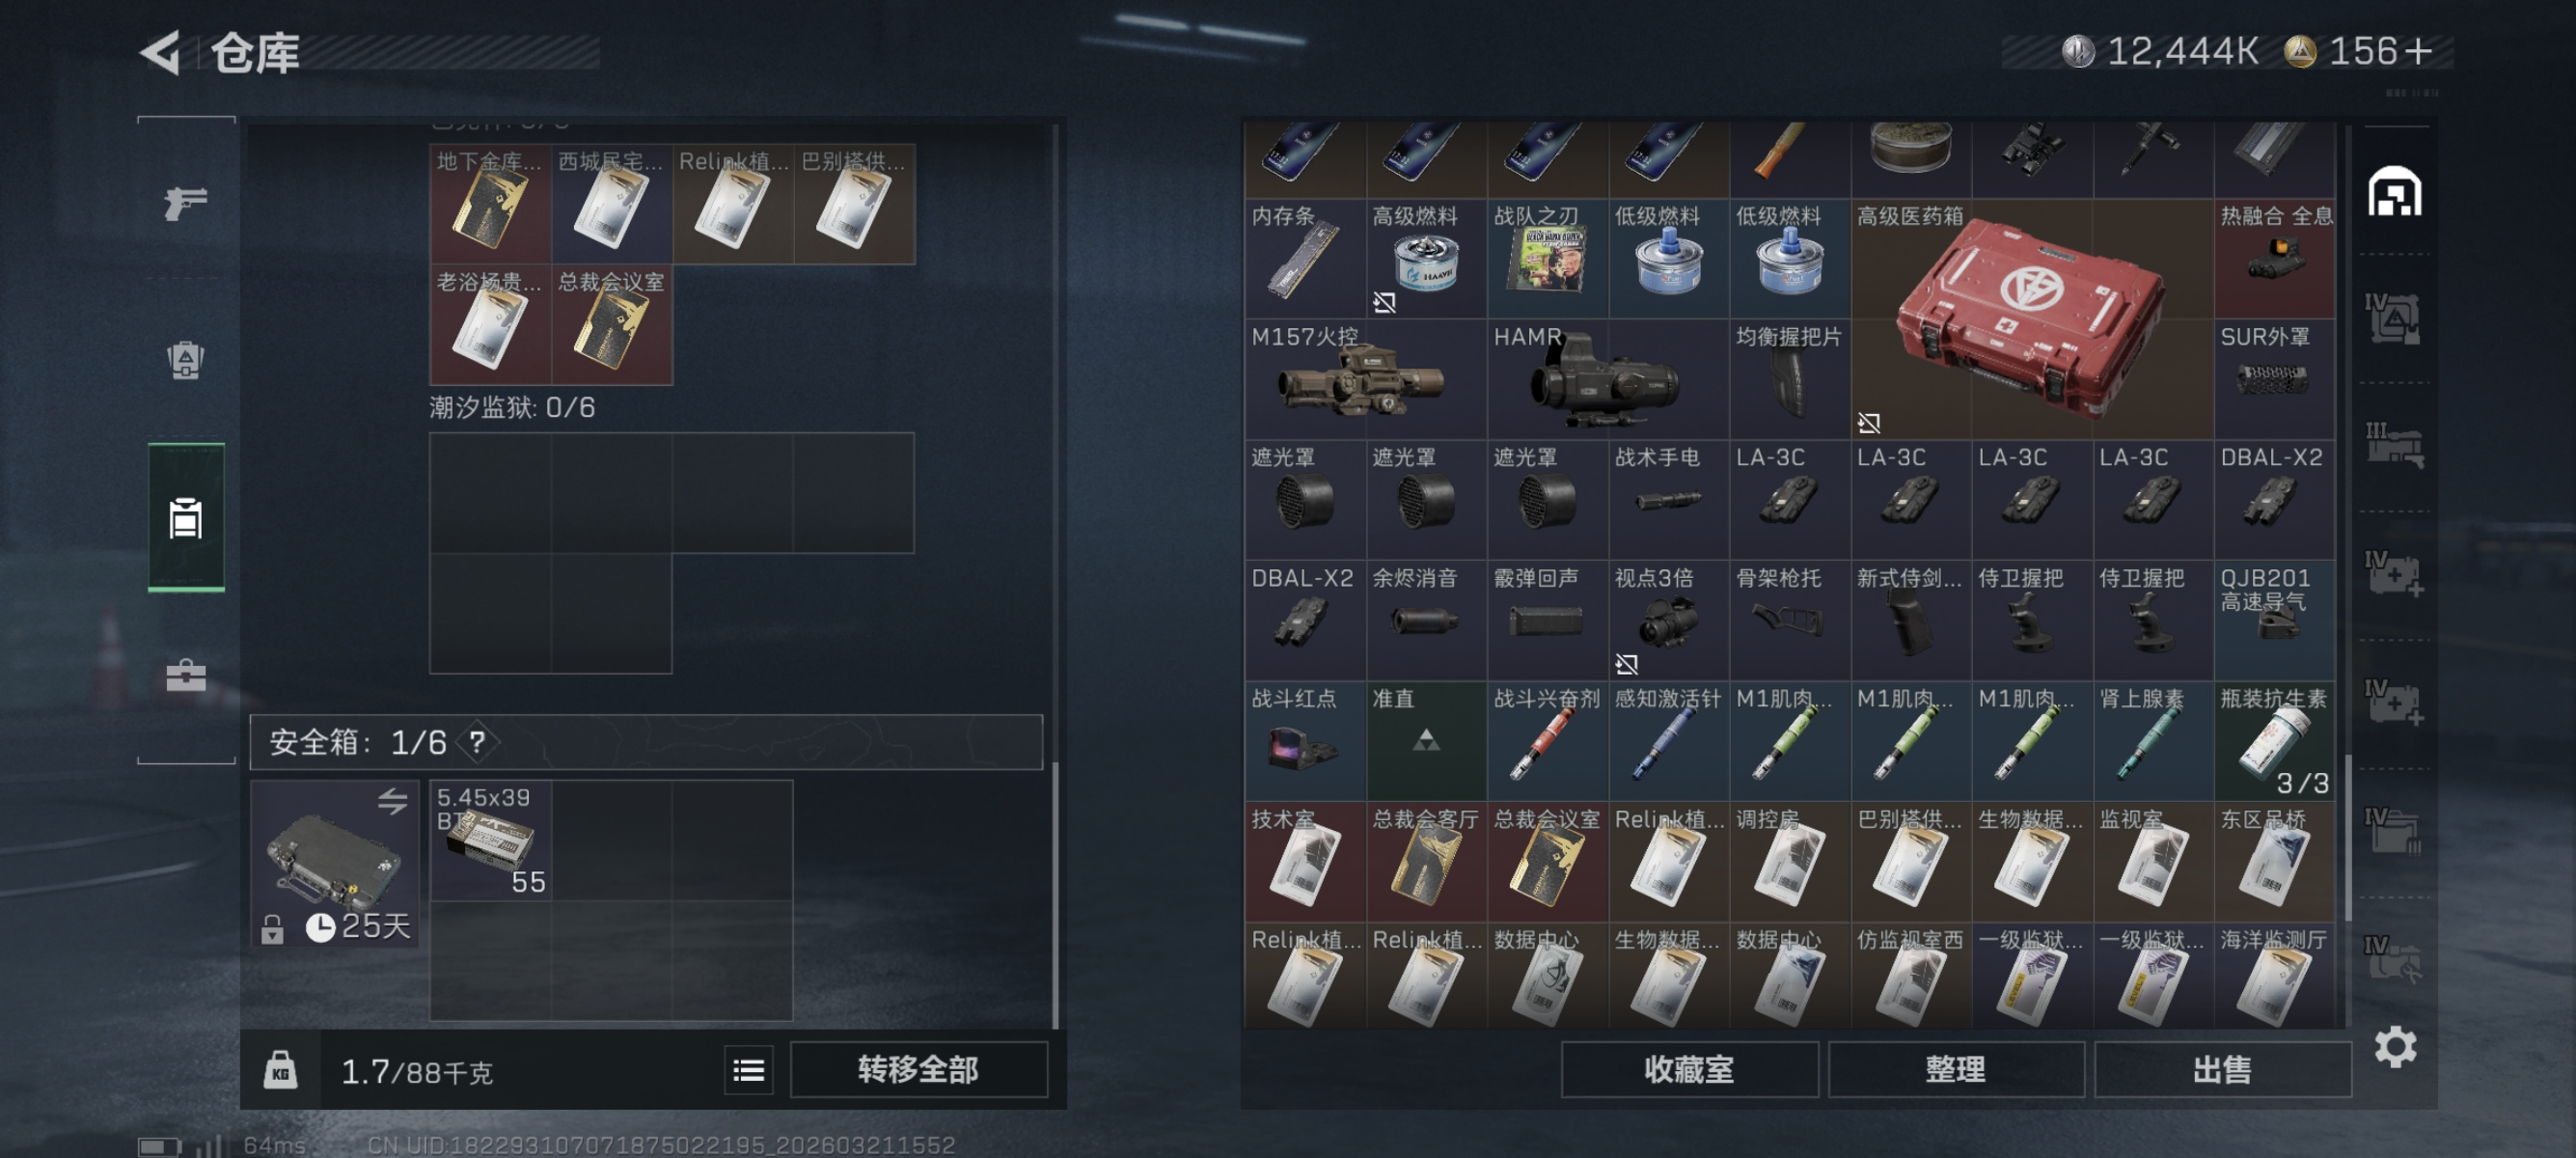Select the large red advanced medical case
The image size is (2576, 1158).
2032,319
